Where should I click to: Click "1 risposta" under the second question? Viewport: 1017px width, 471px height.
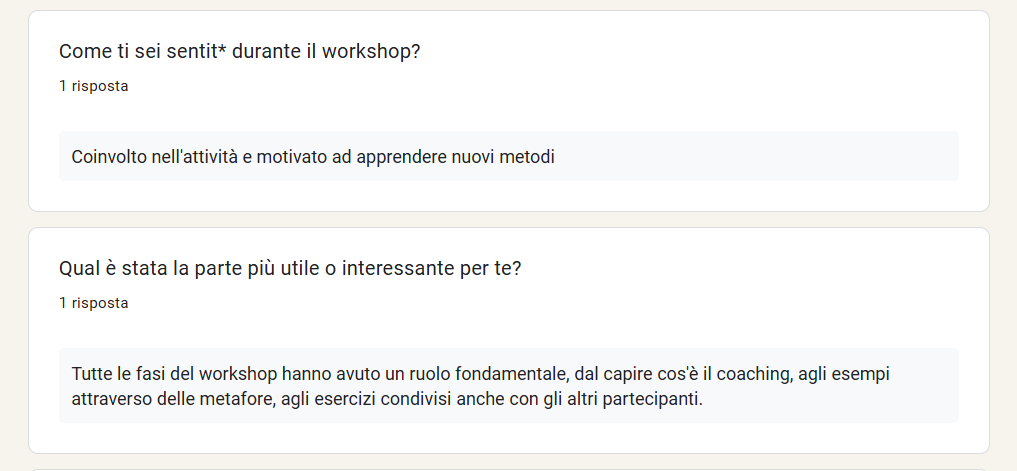pyautogui.click(x=93, y=302)
